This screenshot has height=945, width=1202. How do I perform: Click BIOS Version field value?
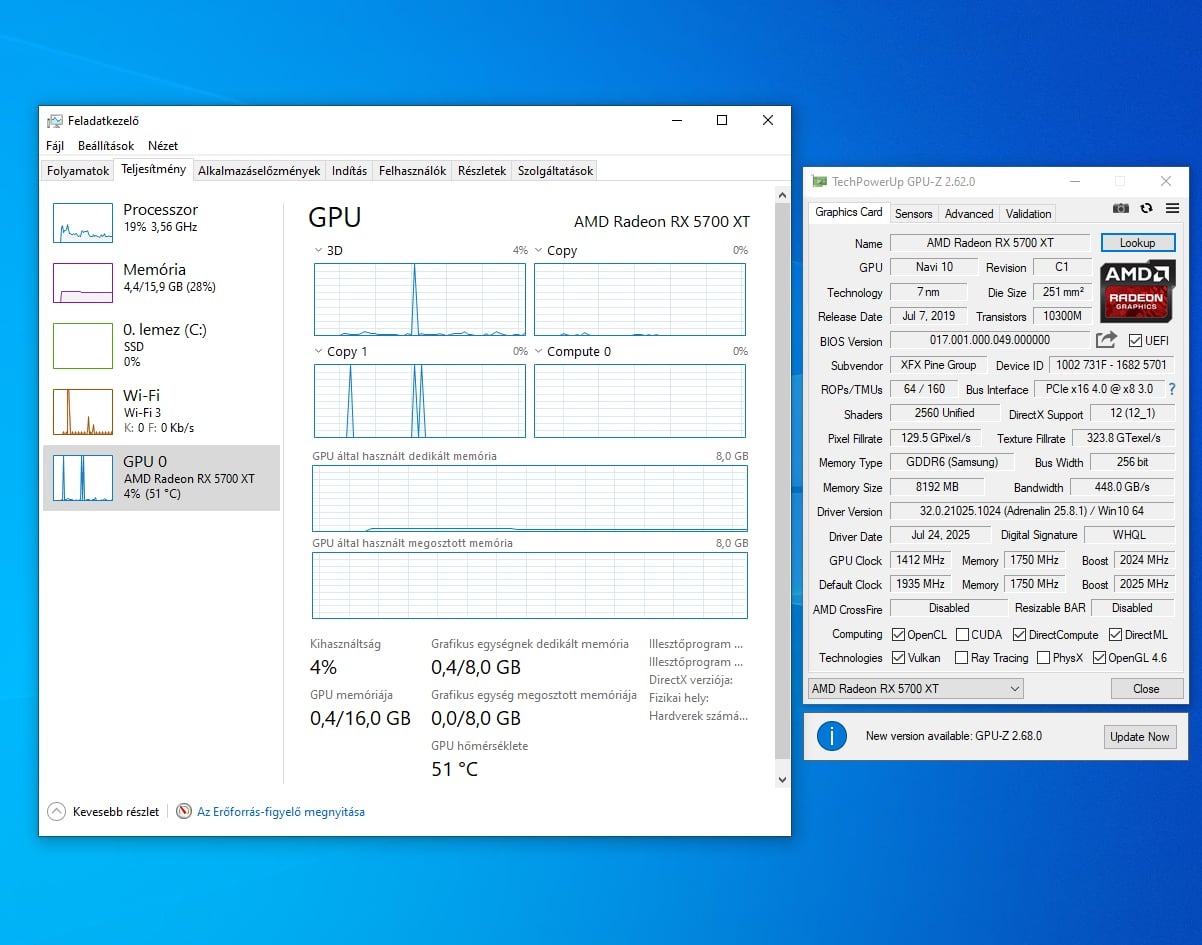point(989,340)
